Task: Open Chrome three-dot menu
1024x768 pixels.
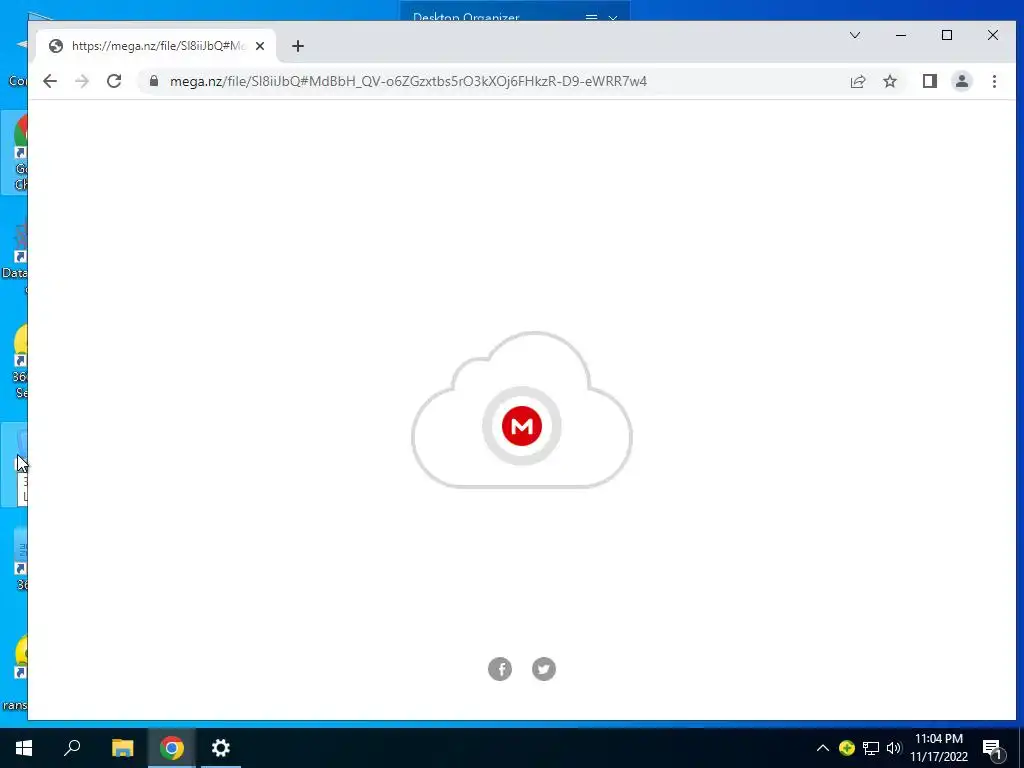Action: coord(994,81)
